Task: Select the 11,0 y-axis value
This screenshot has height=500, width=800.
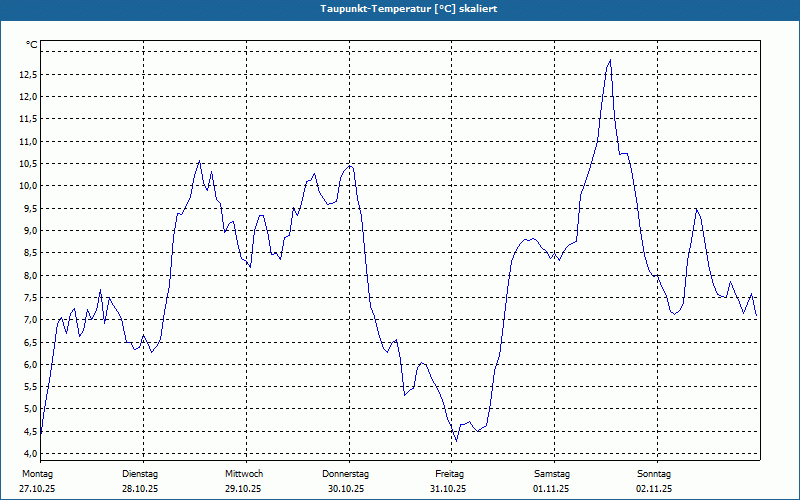Action: [28, 141]
